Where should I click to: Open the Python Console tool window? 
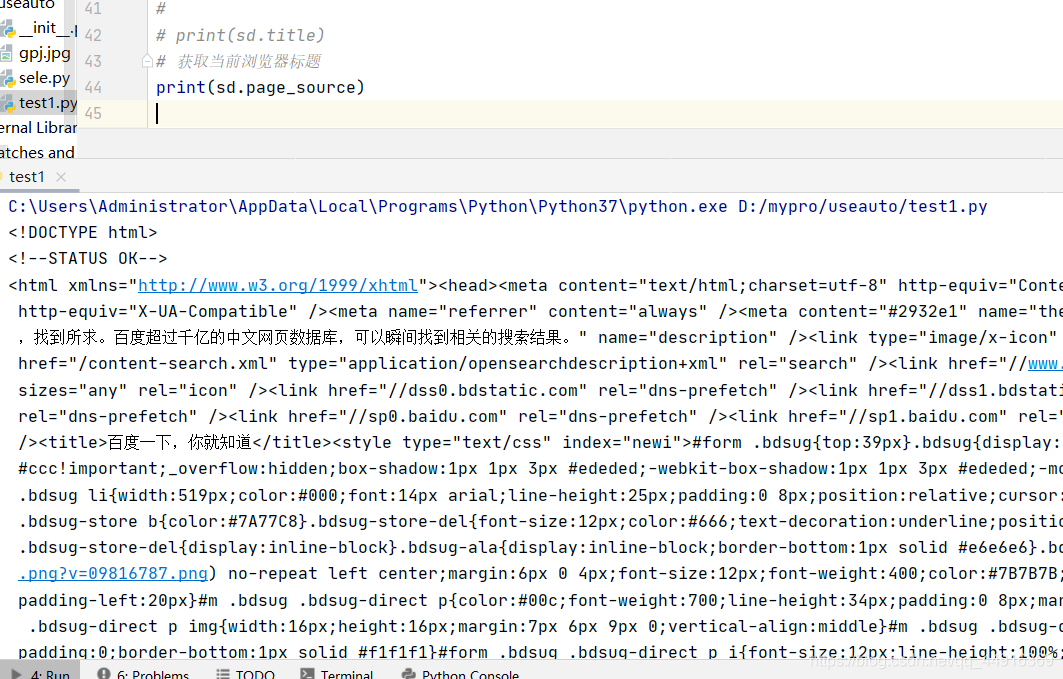click(461, 674)
